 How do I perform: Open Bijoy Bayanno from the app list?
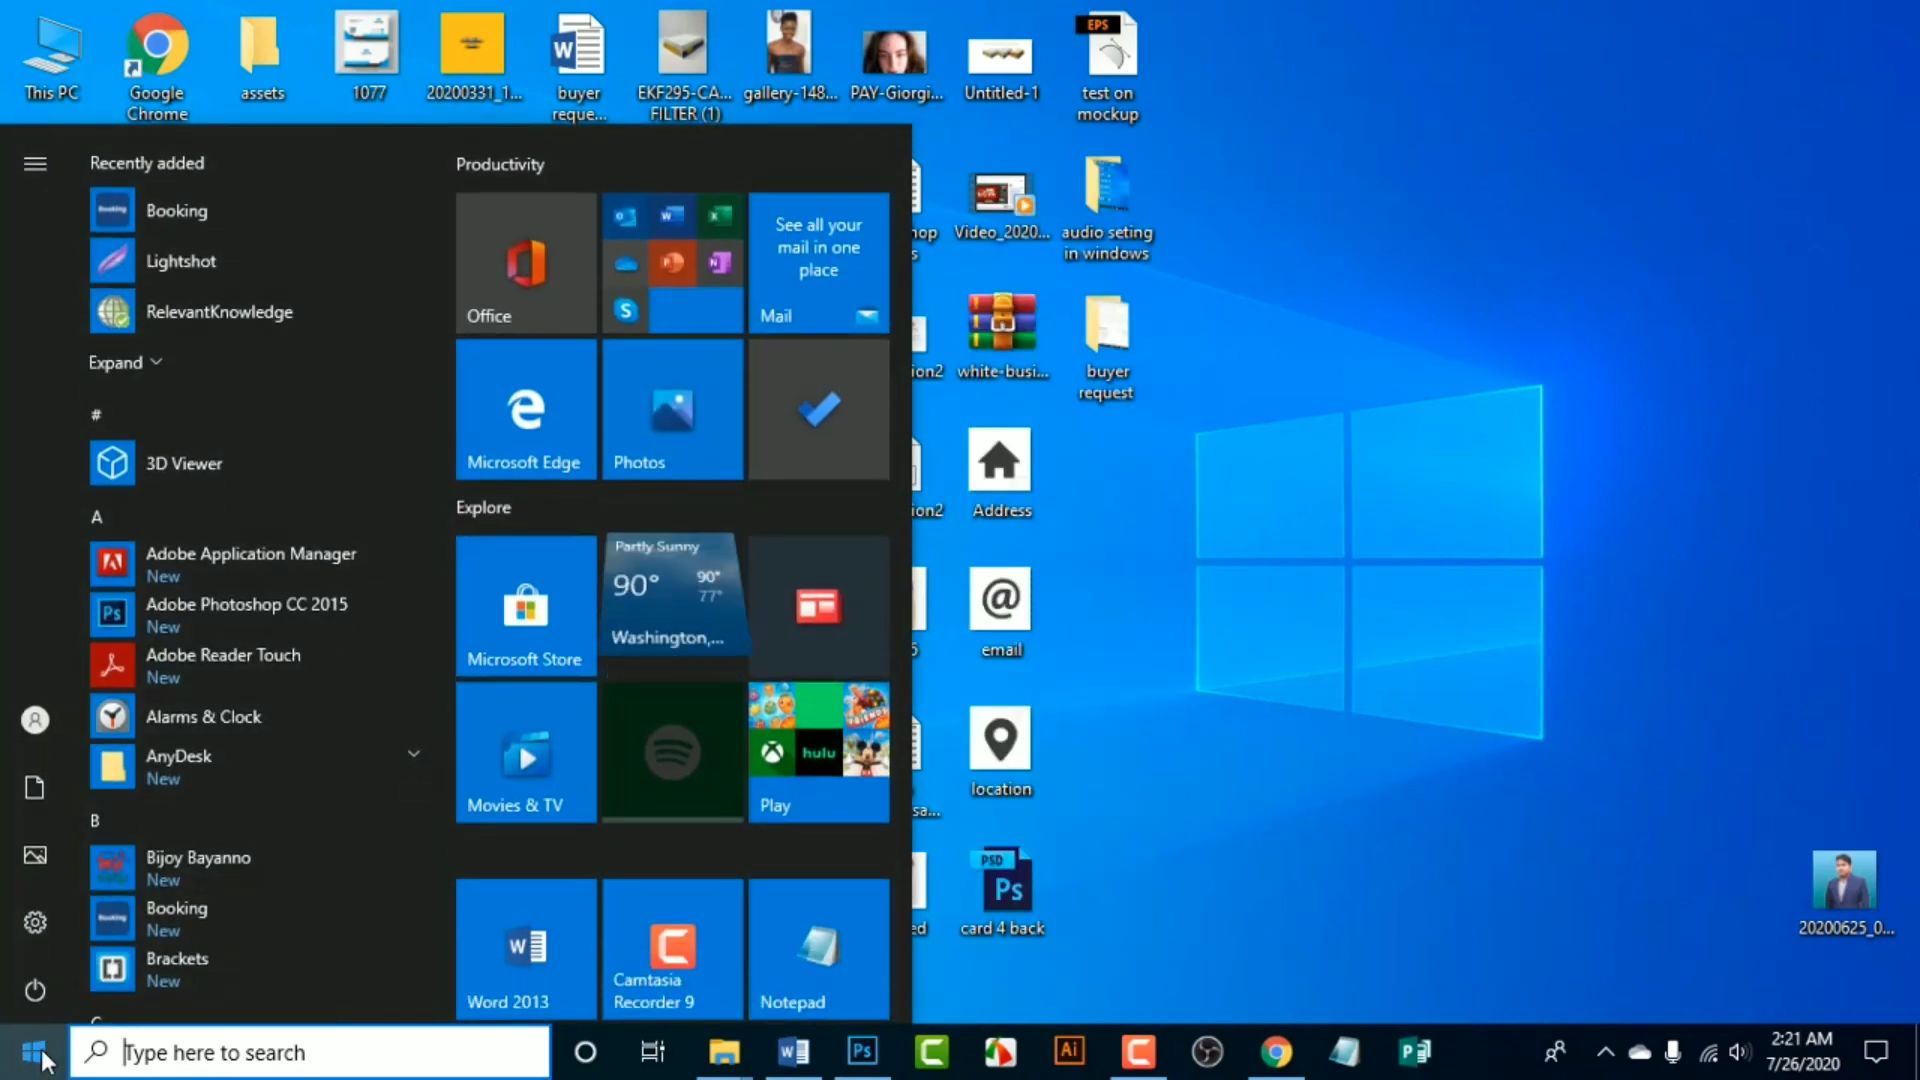pyautogui.click(x=255, y=867)
